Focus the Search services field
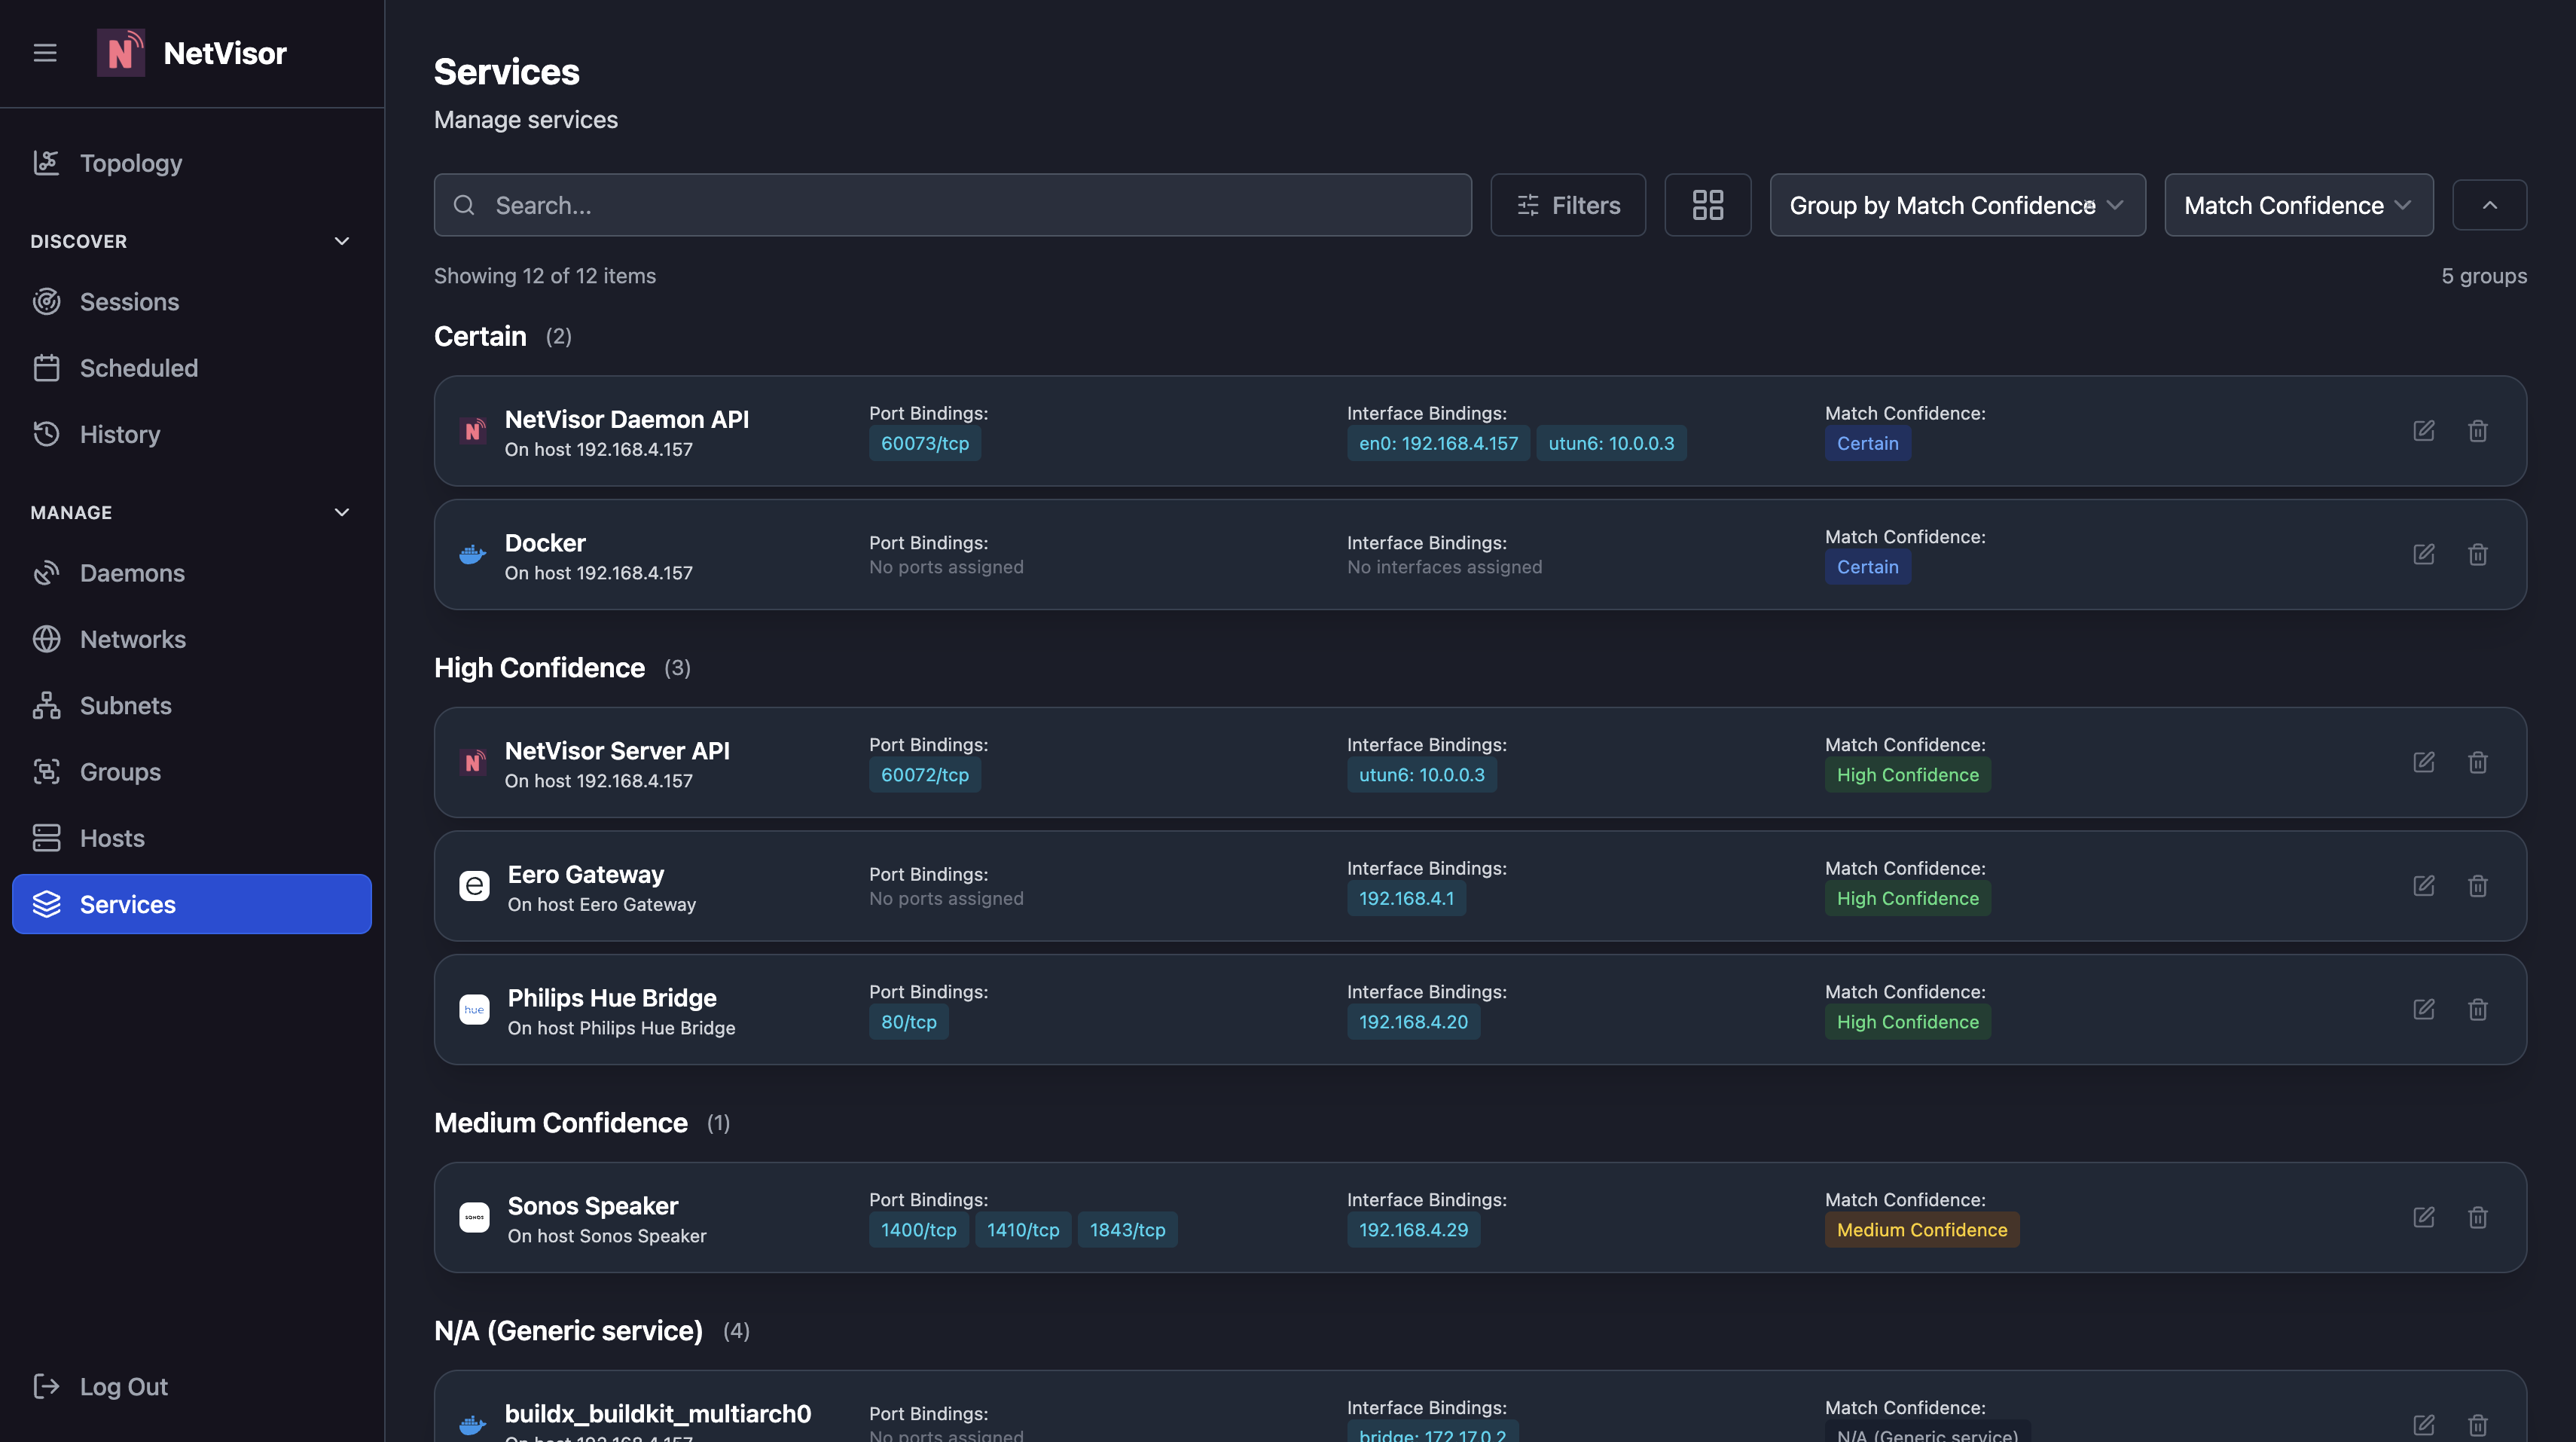 click(952, 205)
